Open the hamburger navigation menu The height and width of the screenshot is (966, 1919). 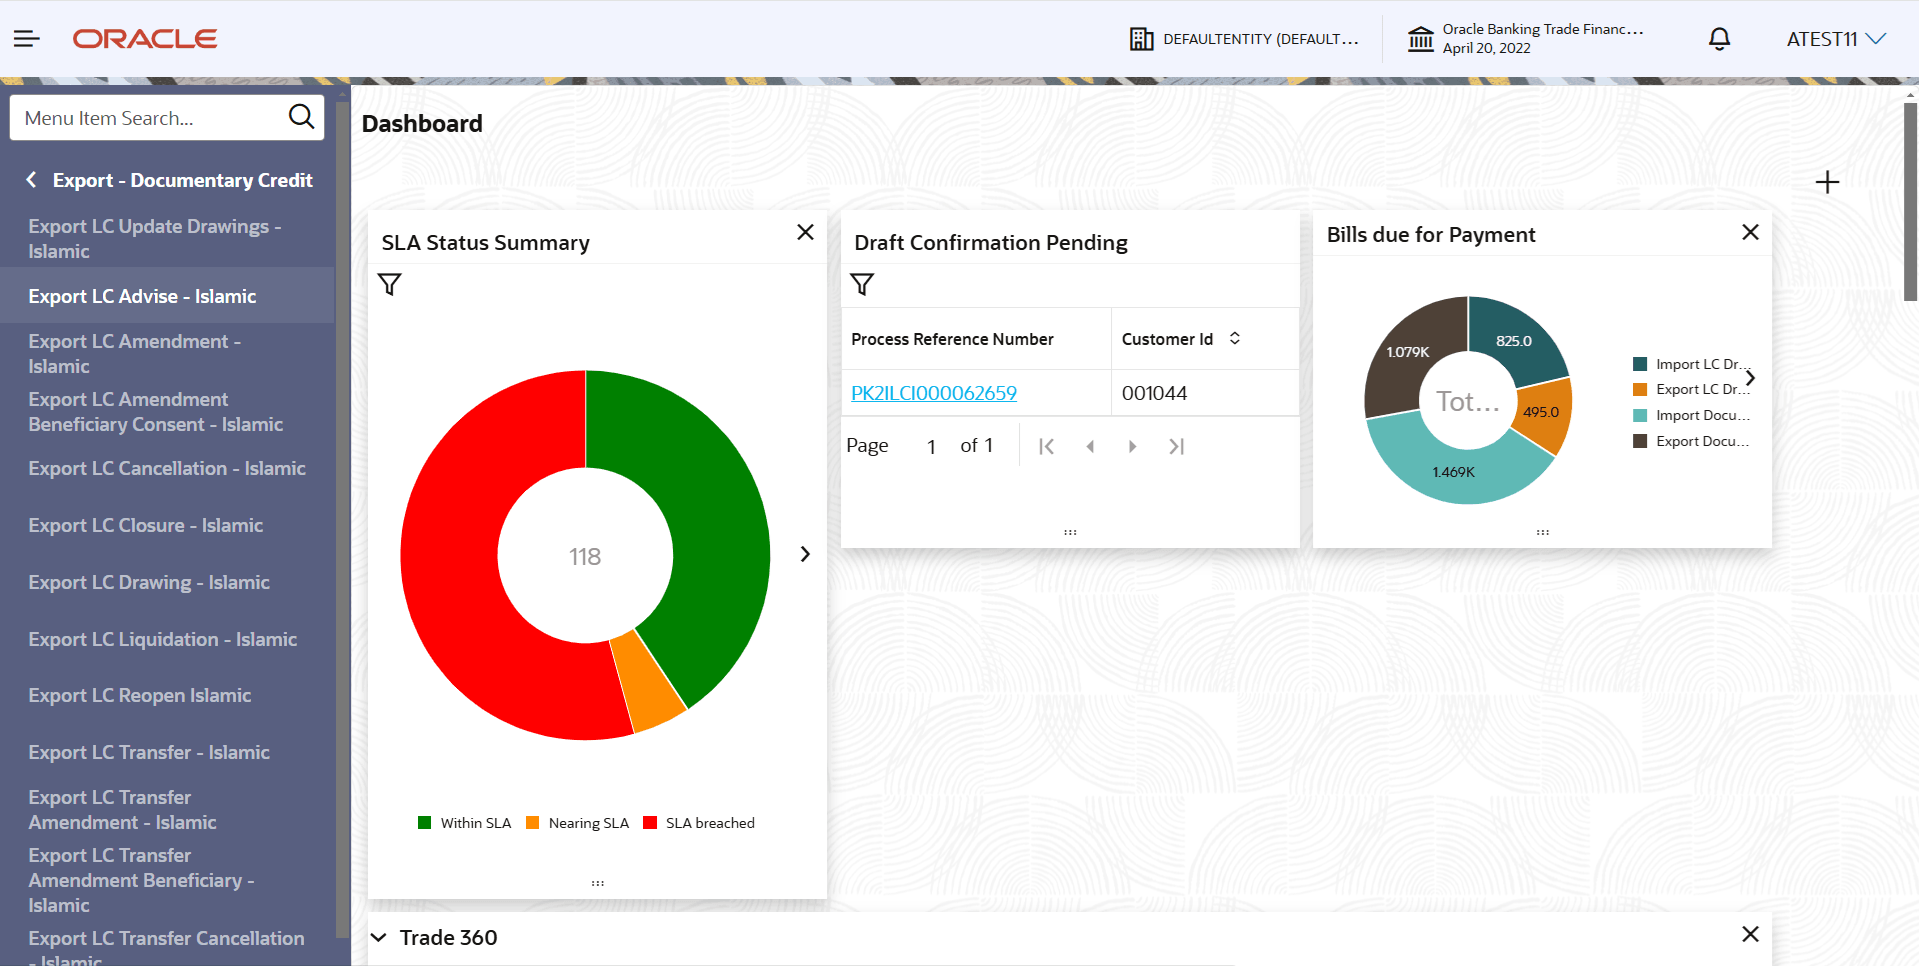27,39
